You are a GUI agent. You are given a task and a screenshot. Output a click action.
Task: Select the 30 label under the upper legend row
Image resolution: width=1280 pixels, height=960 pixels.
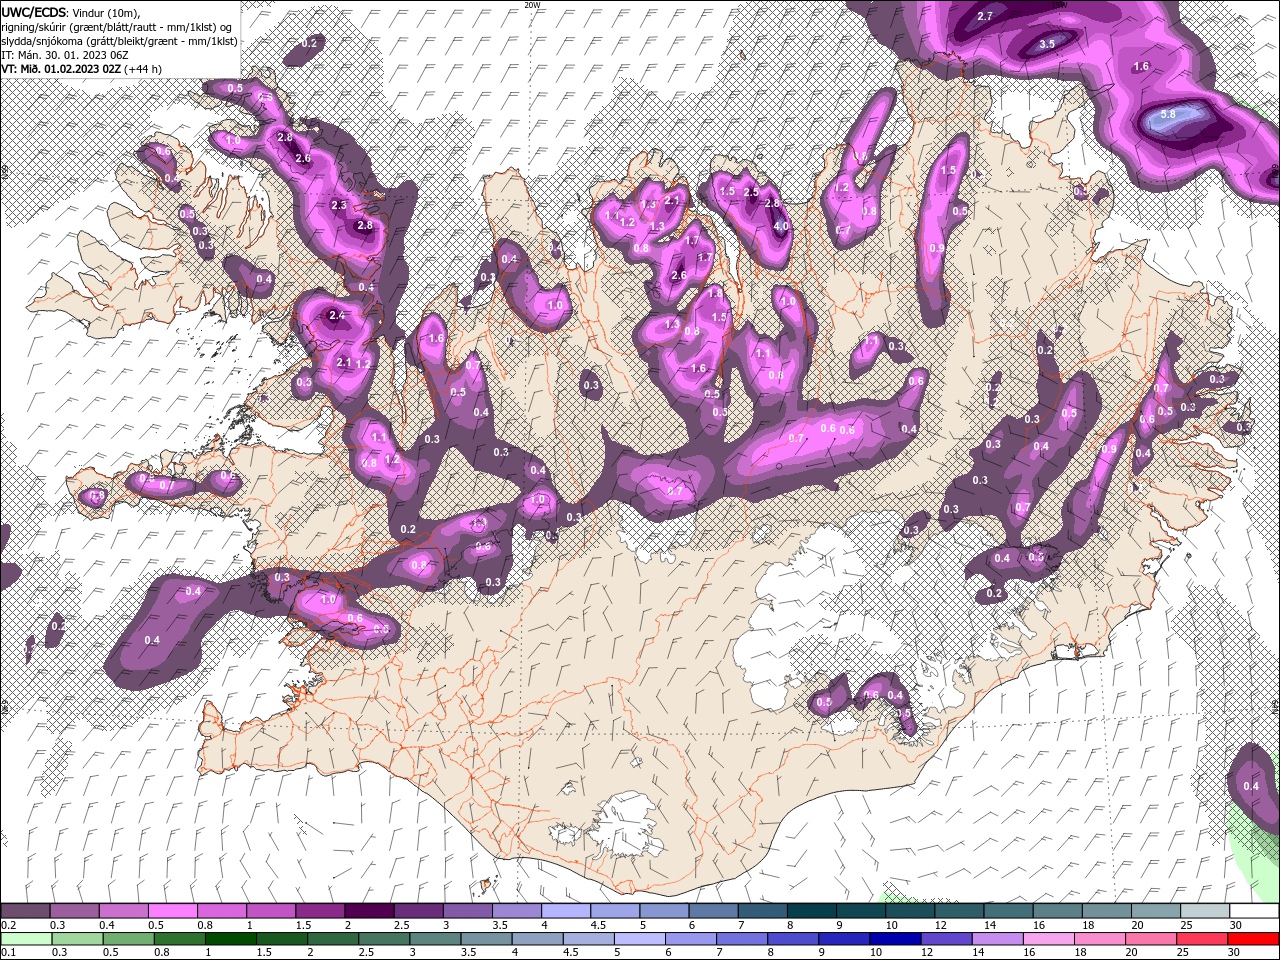pos(1236,925)
